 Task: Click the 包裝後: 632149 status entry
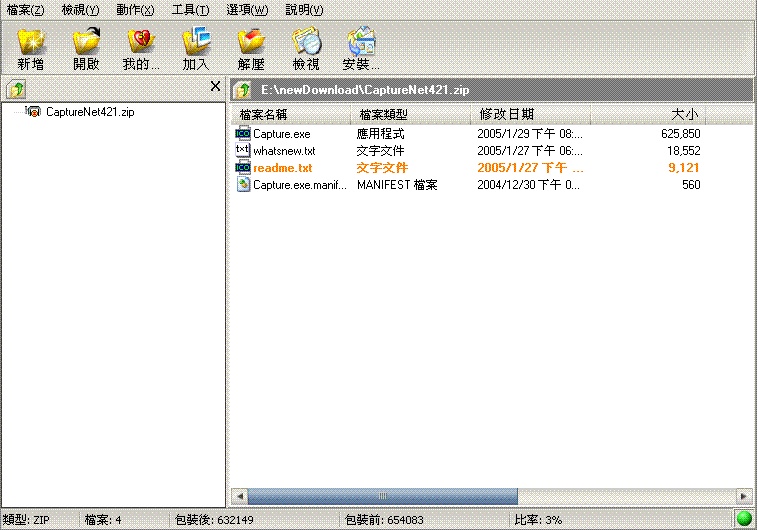tap(214, 520)
